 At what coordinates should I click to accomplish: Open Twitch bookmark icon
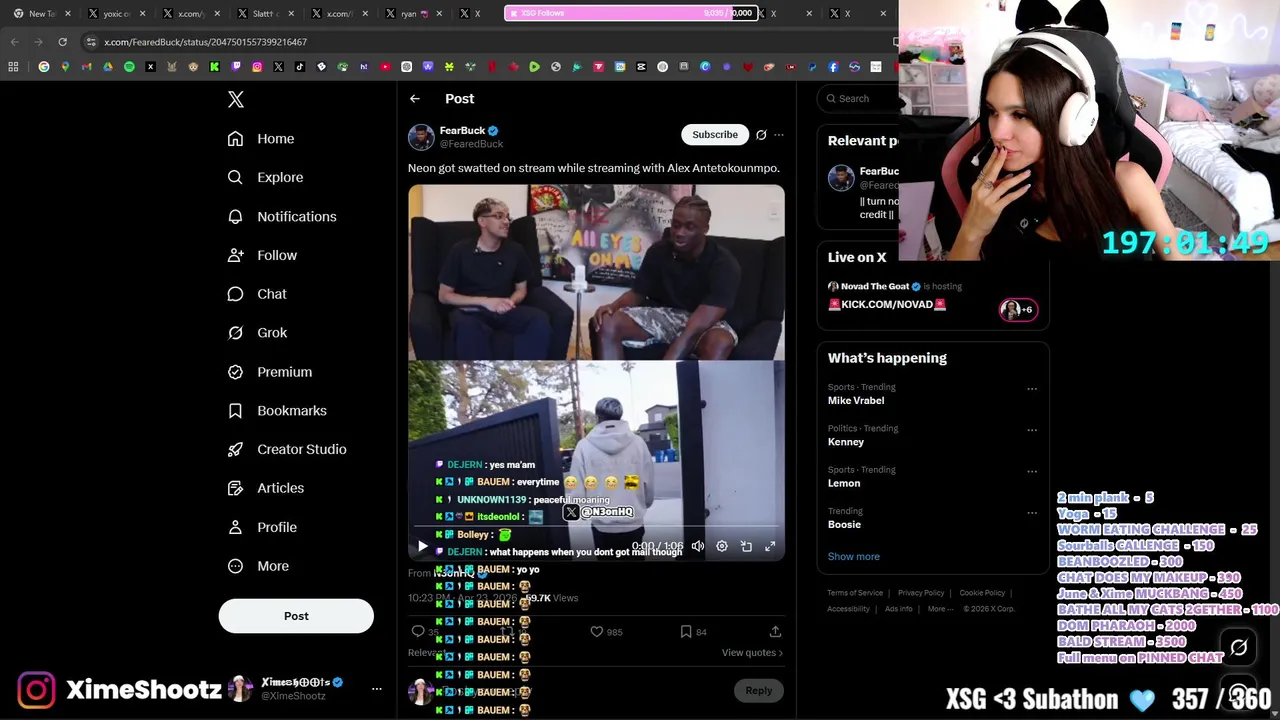pyautogui.click(x=236, y=67)
